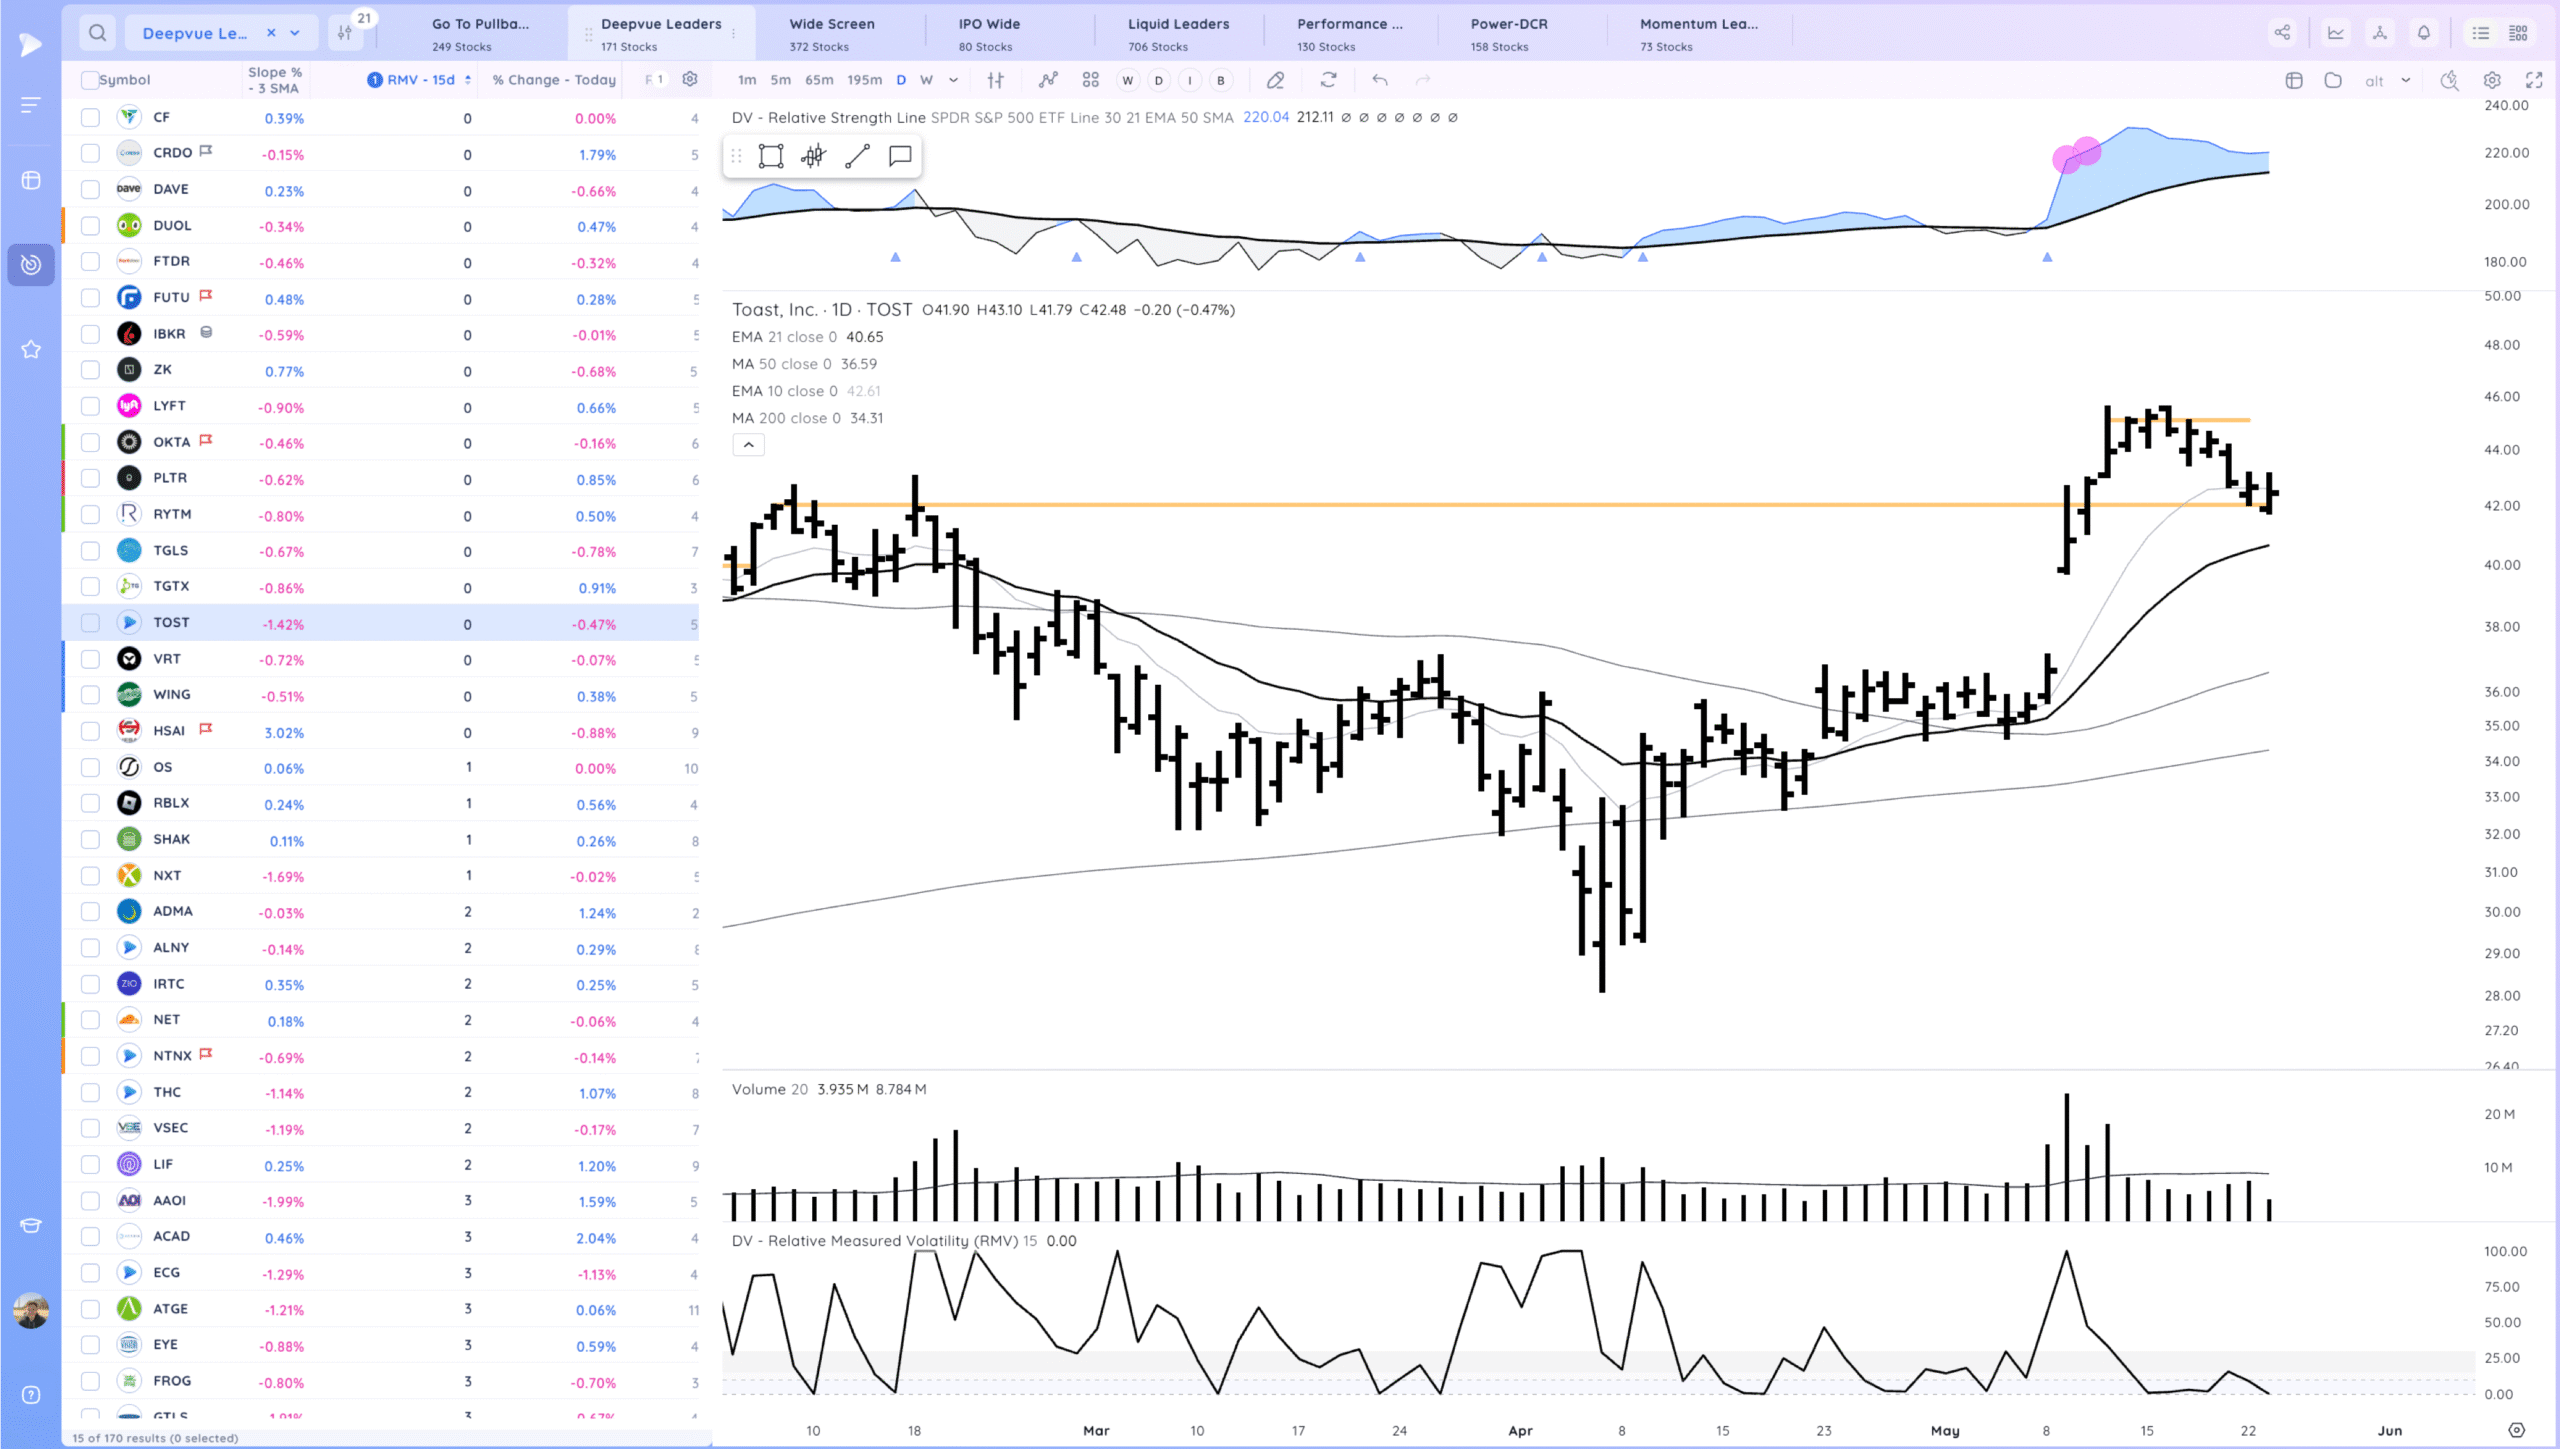Click the refresh chart icon
2560x1449 pixels.
1328,80
